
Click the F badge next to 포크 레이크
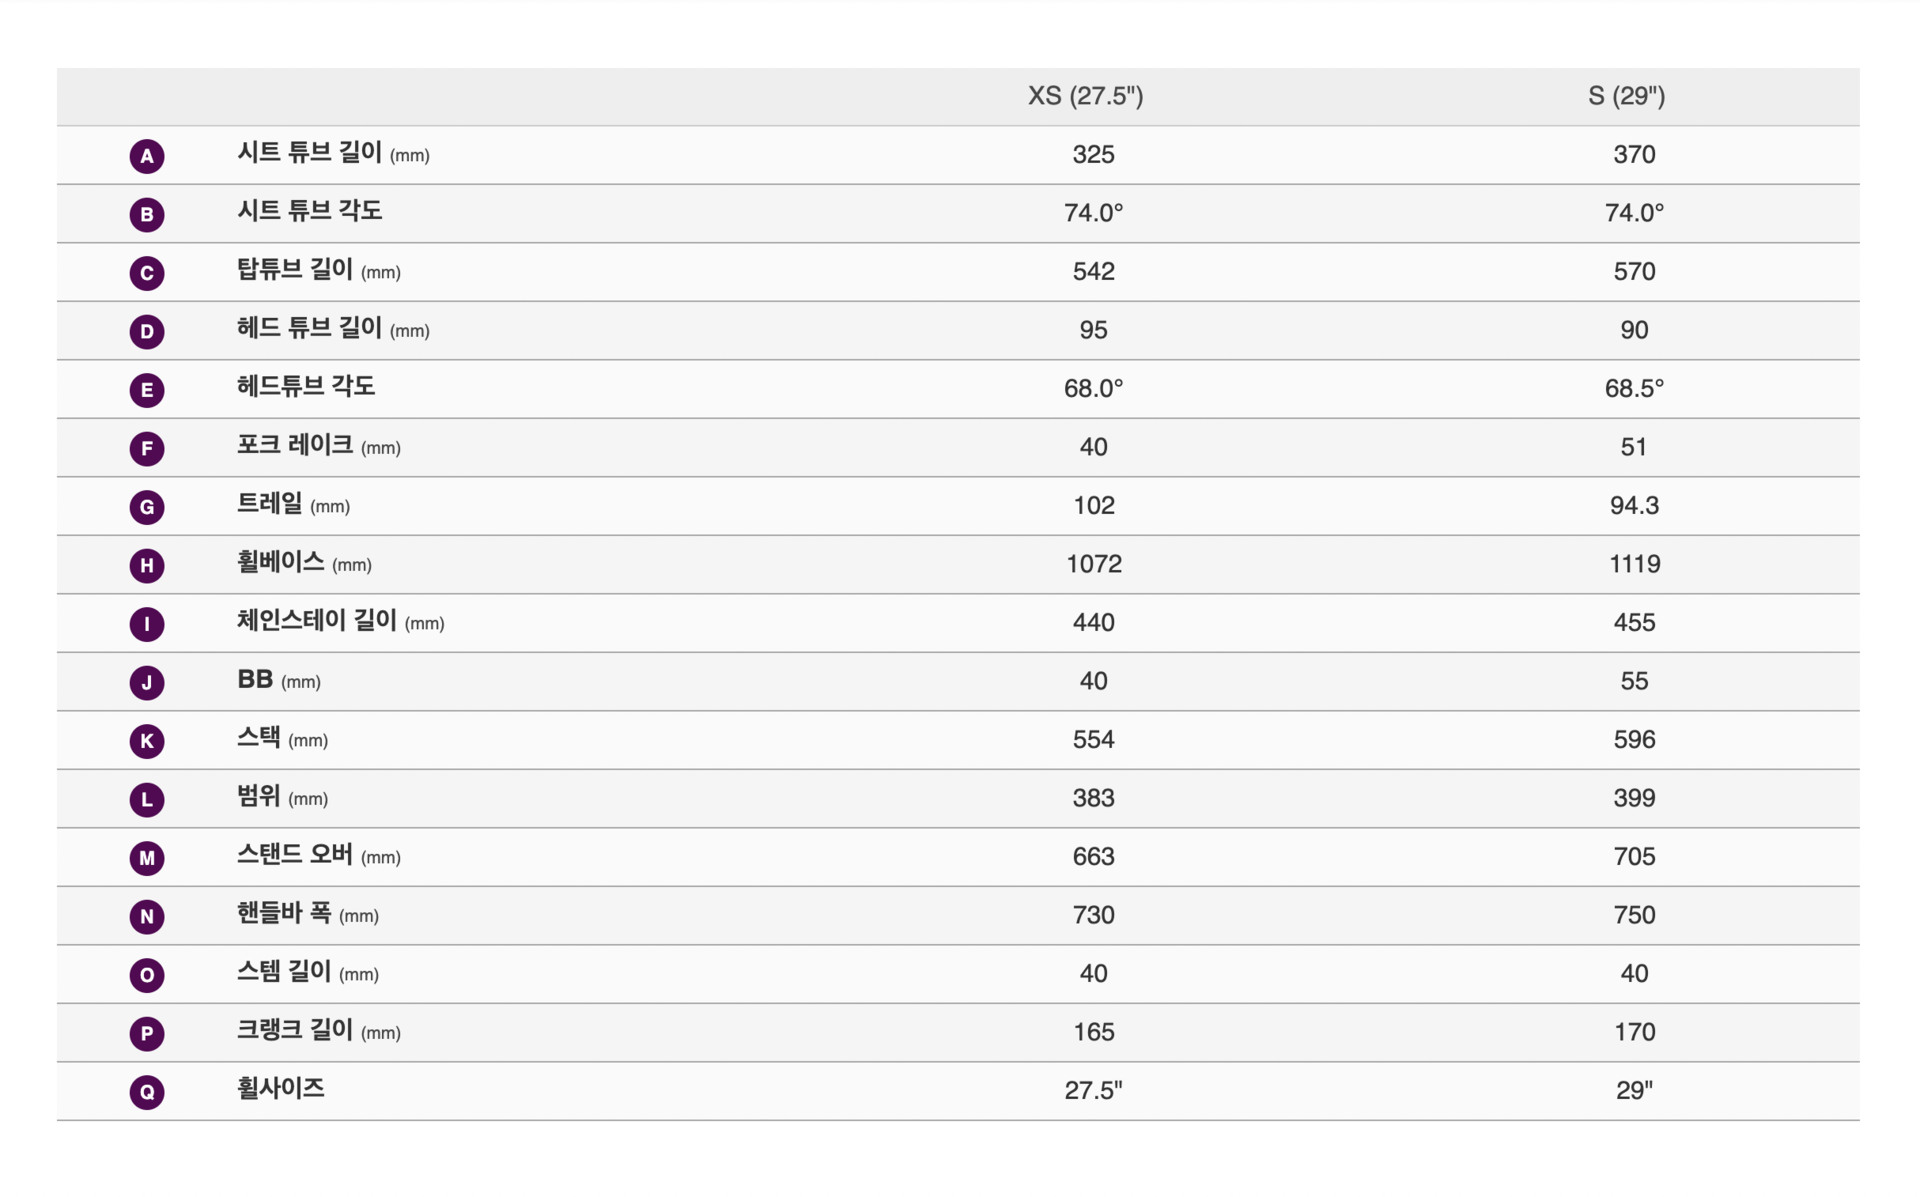(x=147, y=448)
